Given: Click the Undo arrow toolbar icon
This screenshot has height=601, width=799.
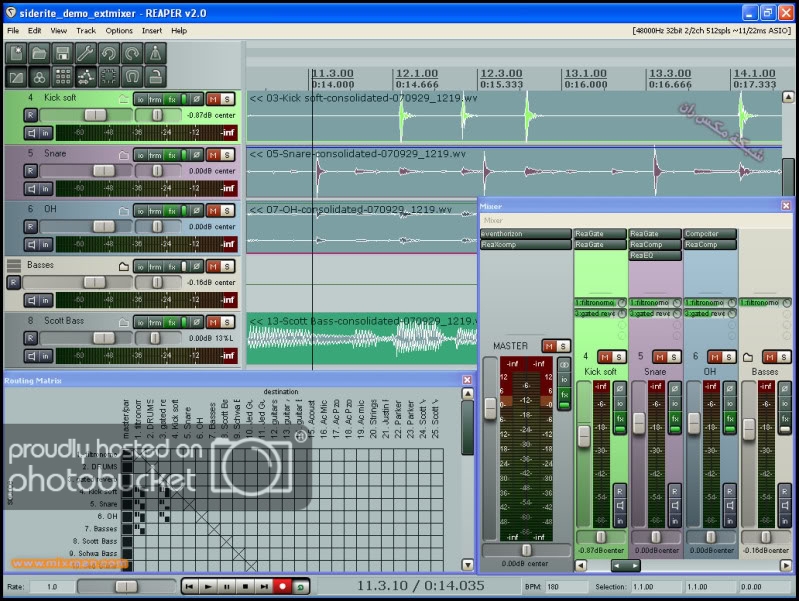Looking at the screenshot, I should (109, 54).
